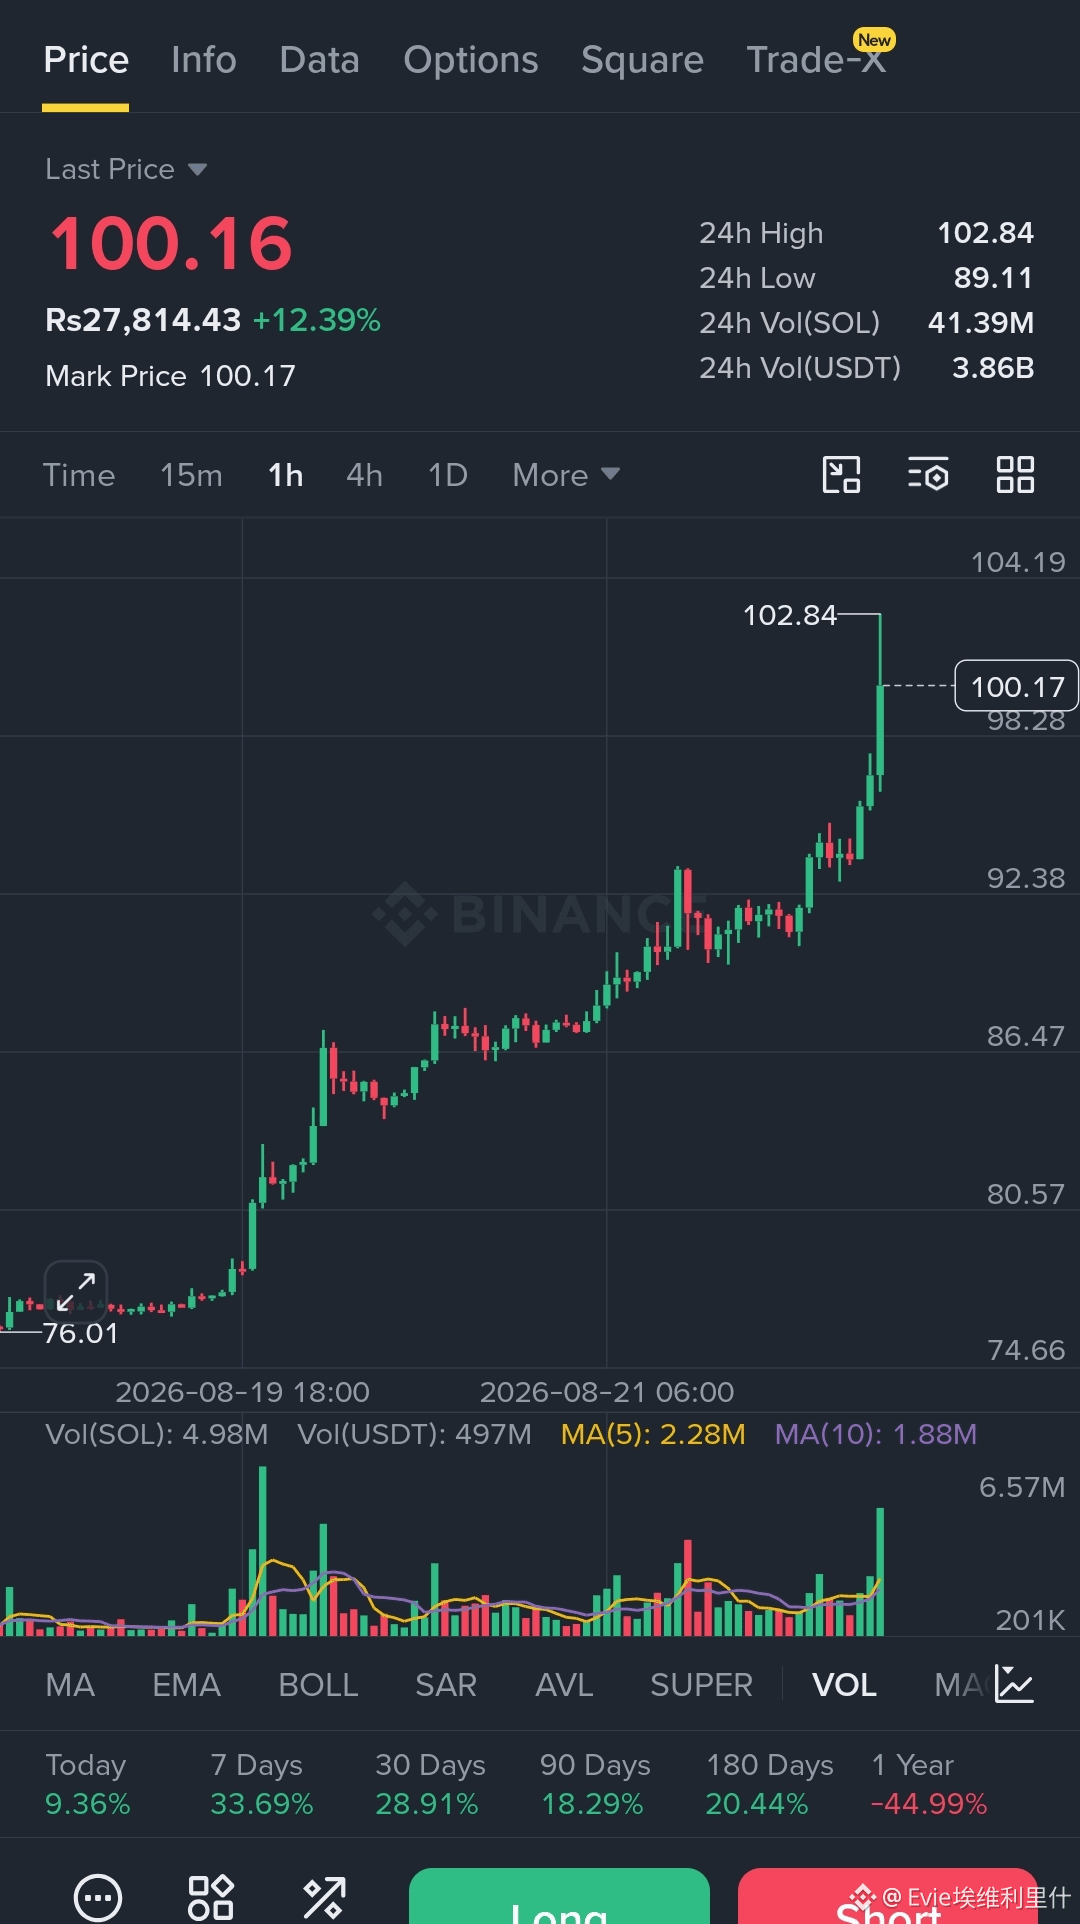The width and height of the screenshot is (1080, 1924).
Task: Click the 24h Vol(SOL) value 41.39M
Action: coord(980,323)
